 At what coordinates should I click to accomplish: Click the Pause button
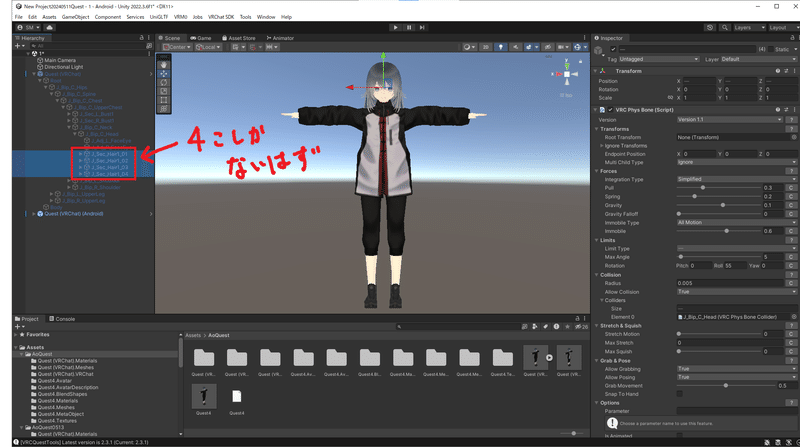(x=409, y=28)
